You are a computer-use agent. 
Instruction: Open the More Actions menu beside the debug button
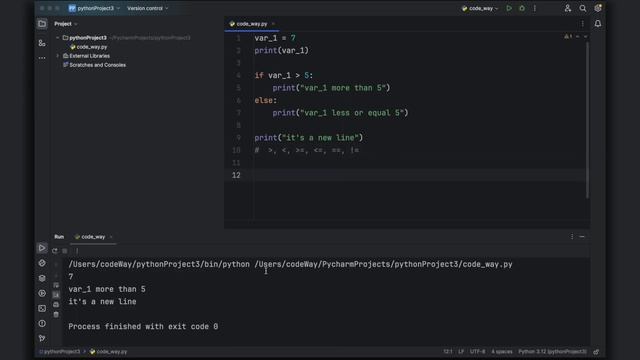535,8
